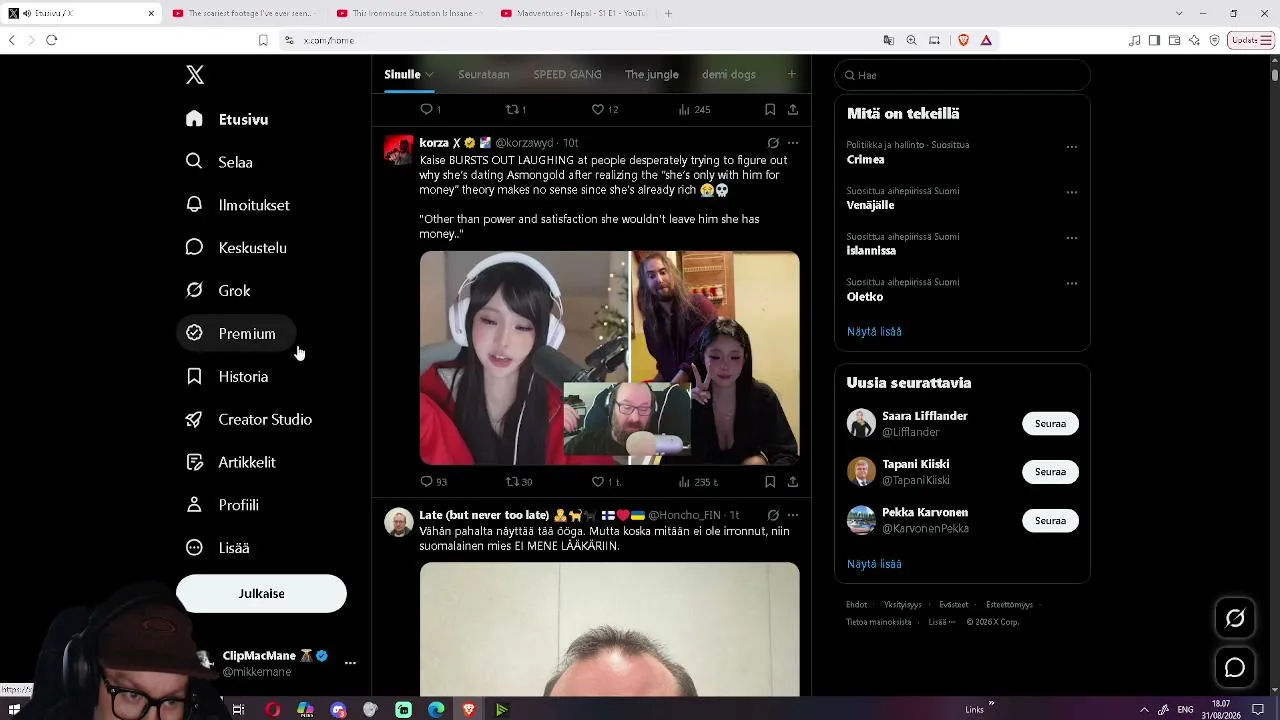1280x720 pixels.
Task: Open the Windows Start menu
Action: 14,710
